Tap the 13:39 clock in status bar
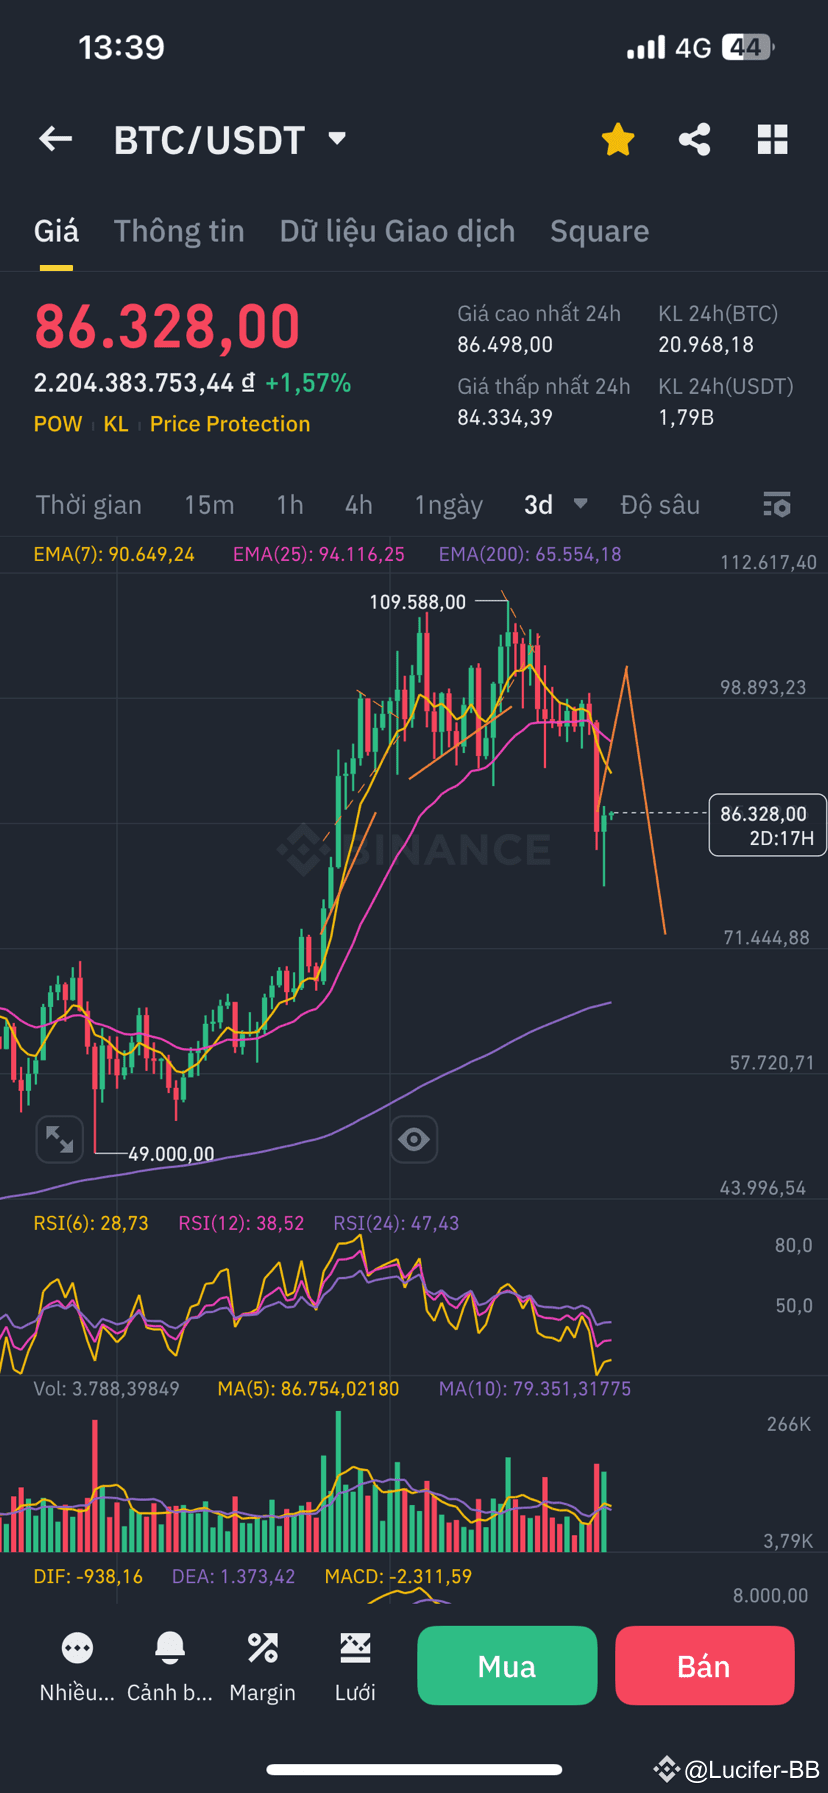This screenshot has width=828, height=1793. click(x=121, y=47)
